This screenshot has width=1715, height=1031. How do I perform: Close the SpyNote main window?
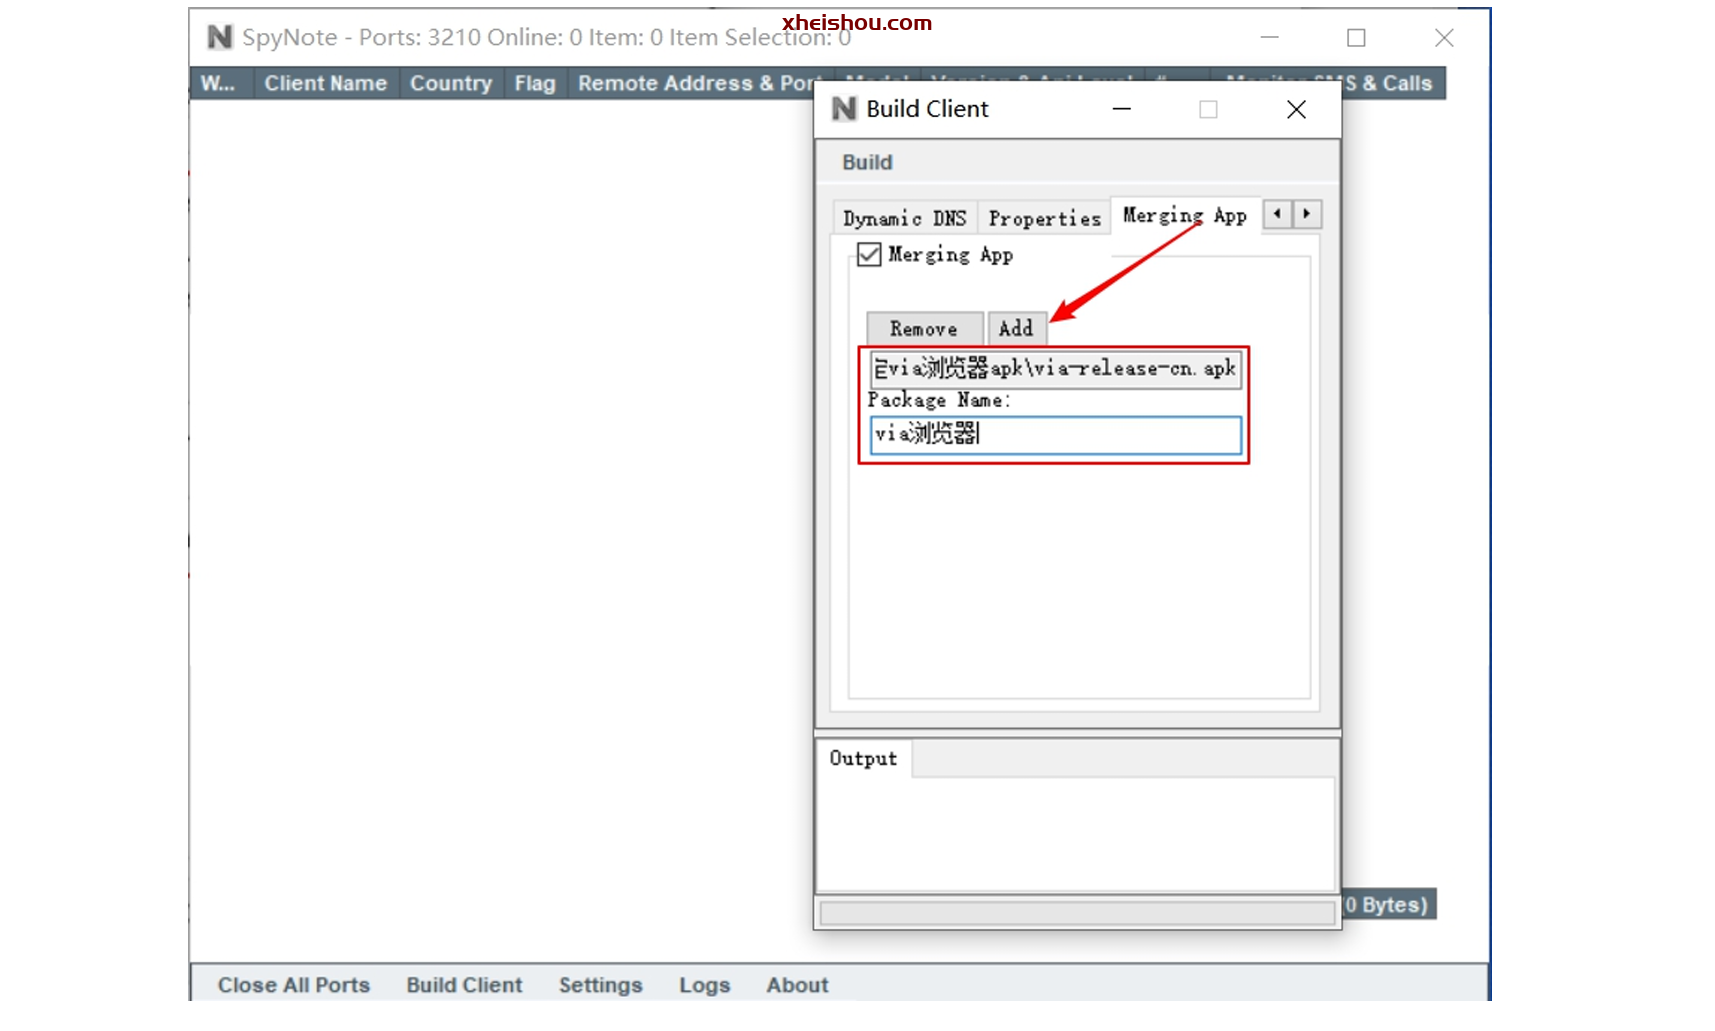(1444, 38)
